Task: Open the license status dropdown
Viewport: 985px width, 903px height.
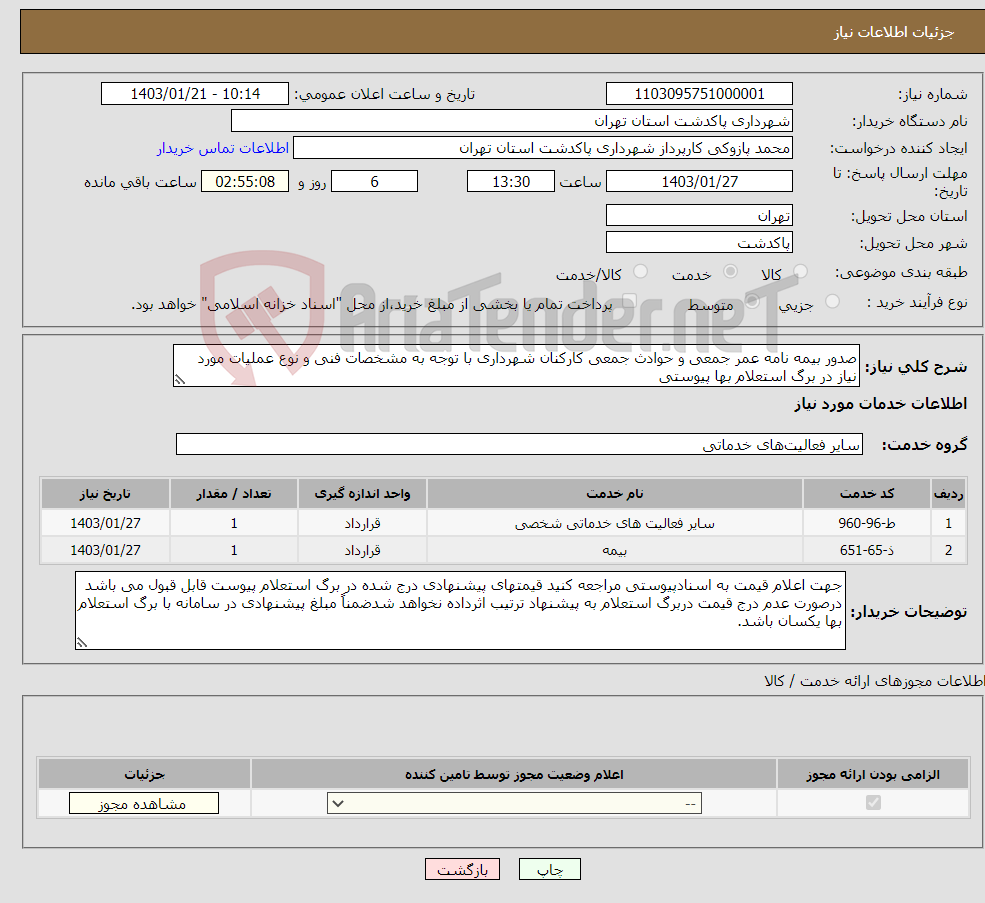Action: pyautogui.click(x=514, y=803)
